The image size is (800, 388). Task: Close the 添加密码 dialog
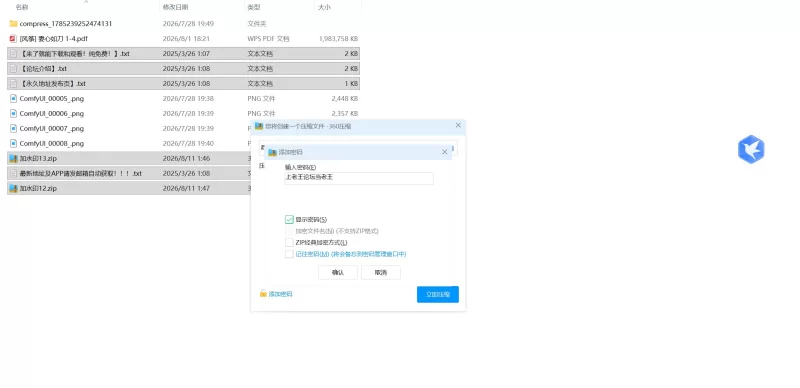[444, 152]
